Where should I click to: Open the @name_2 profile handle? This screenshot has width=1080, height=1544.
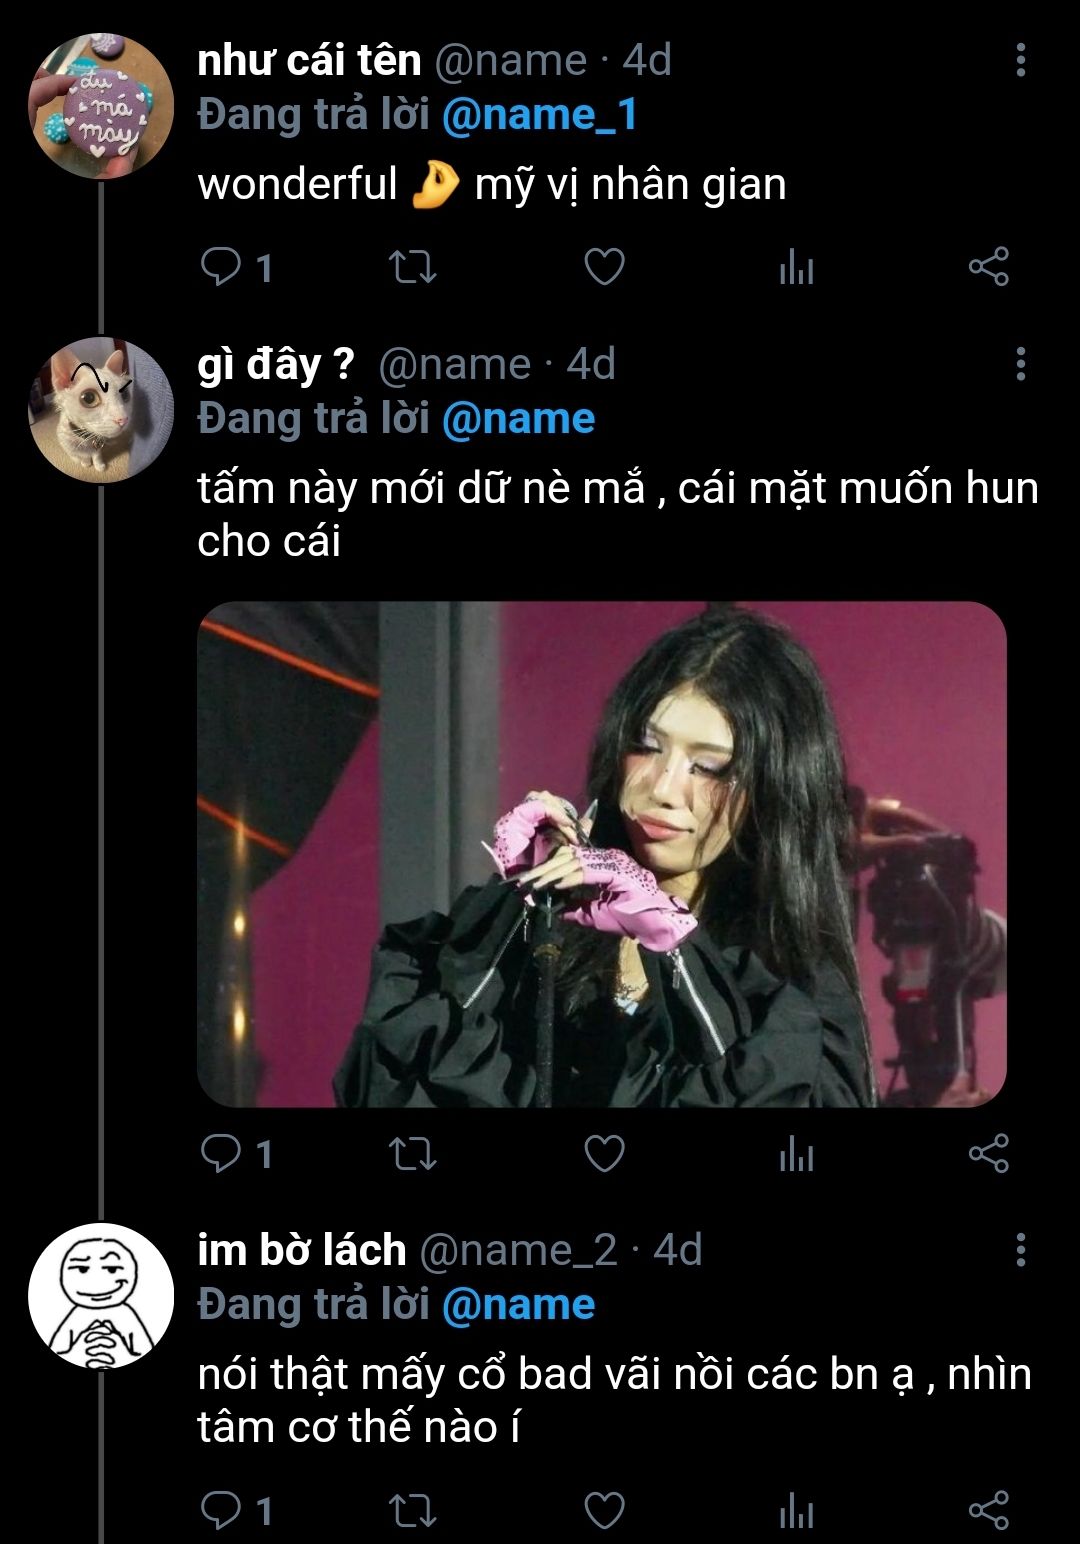(518, 1250)
